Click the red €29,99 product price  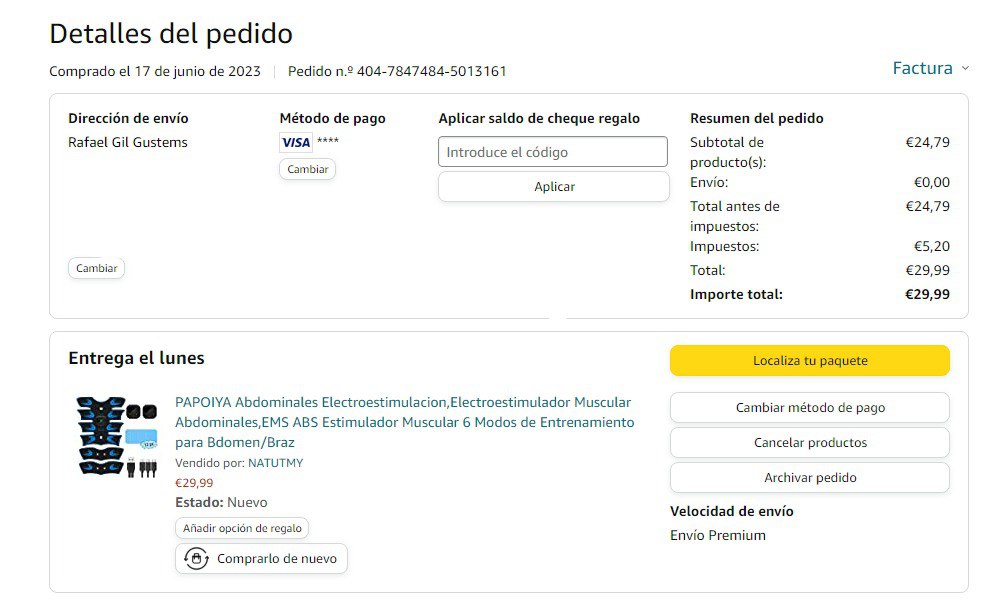coord(194,483)
